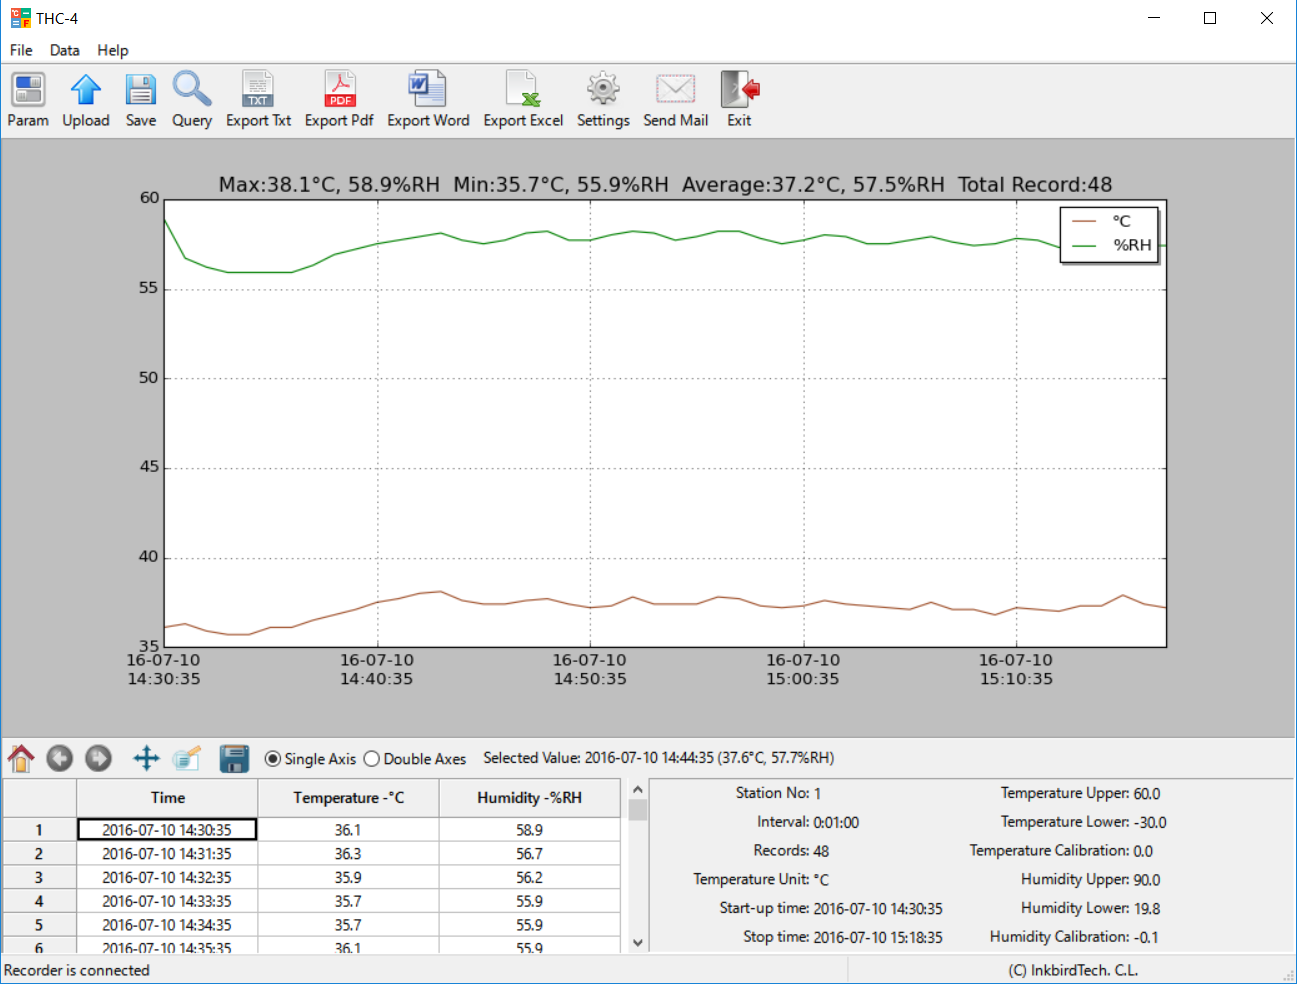Select the 2016-07-10 14:32:35 time cell
Viewport: 1297px width, 984px height.
(167, 878)
